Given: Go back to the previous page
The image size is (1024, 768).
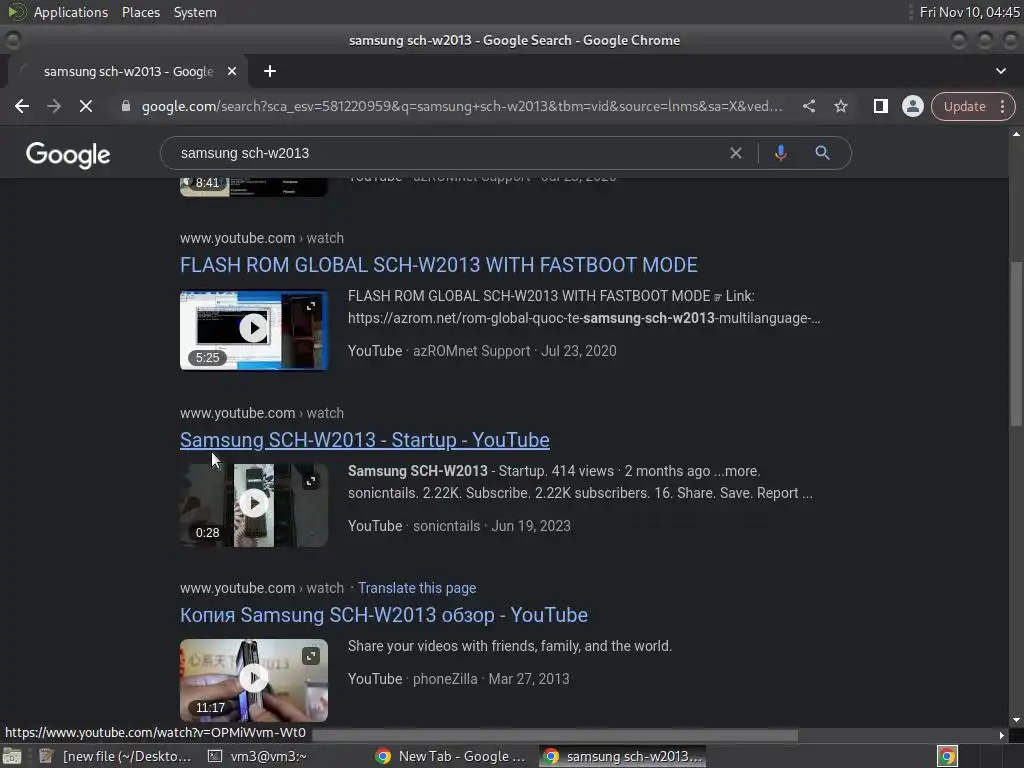Looking at the screenshot, I should coord(22,106).
